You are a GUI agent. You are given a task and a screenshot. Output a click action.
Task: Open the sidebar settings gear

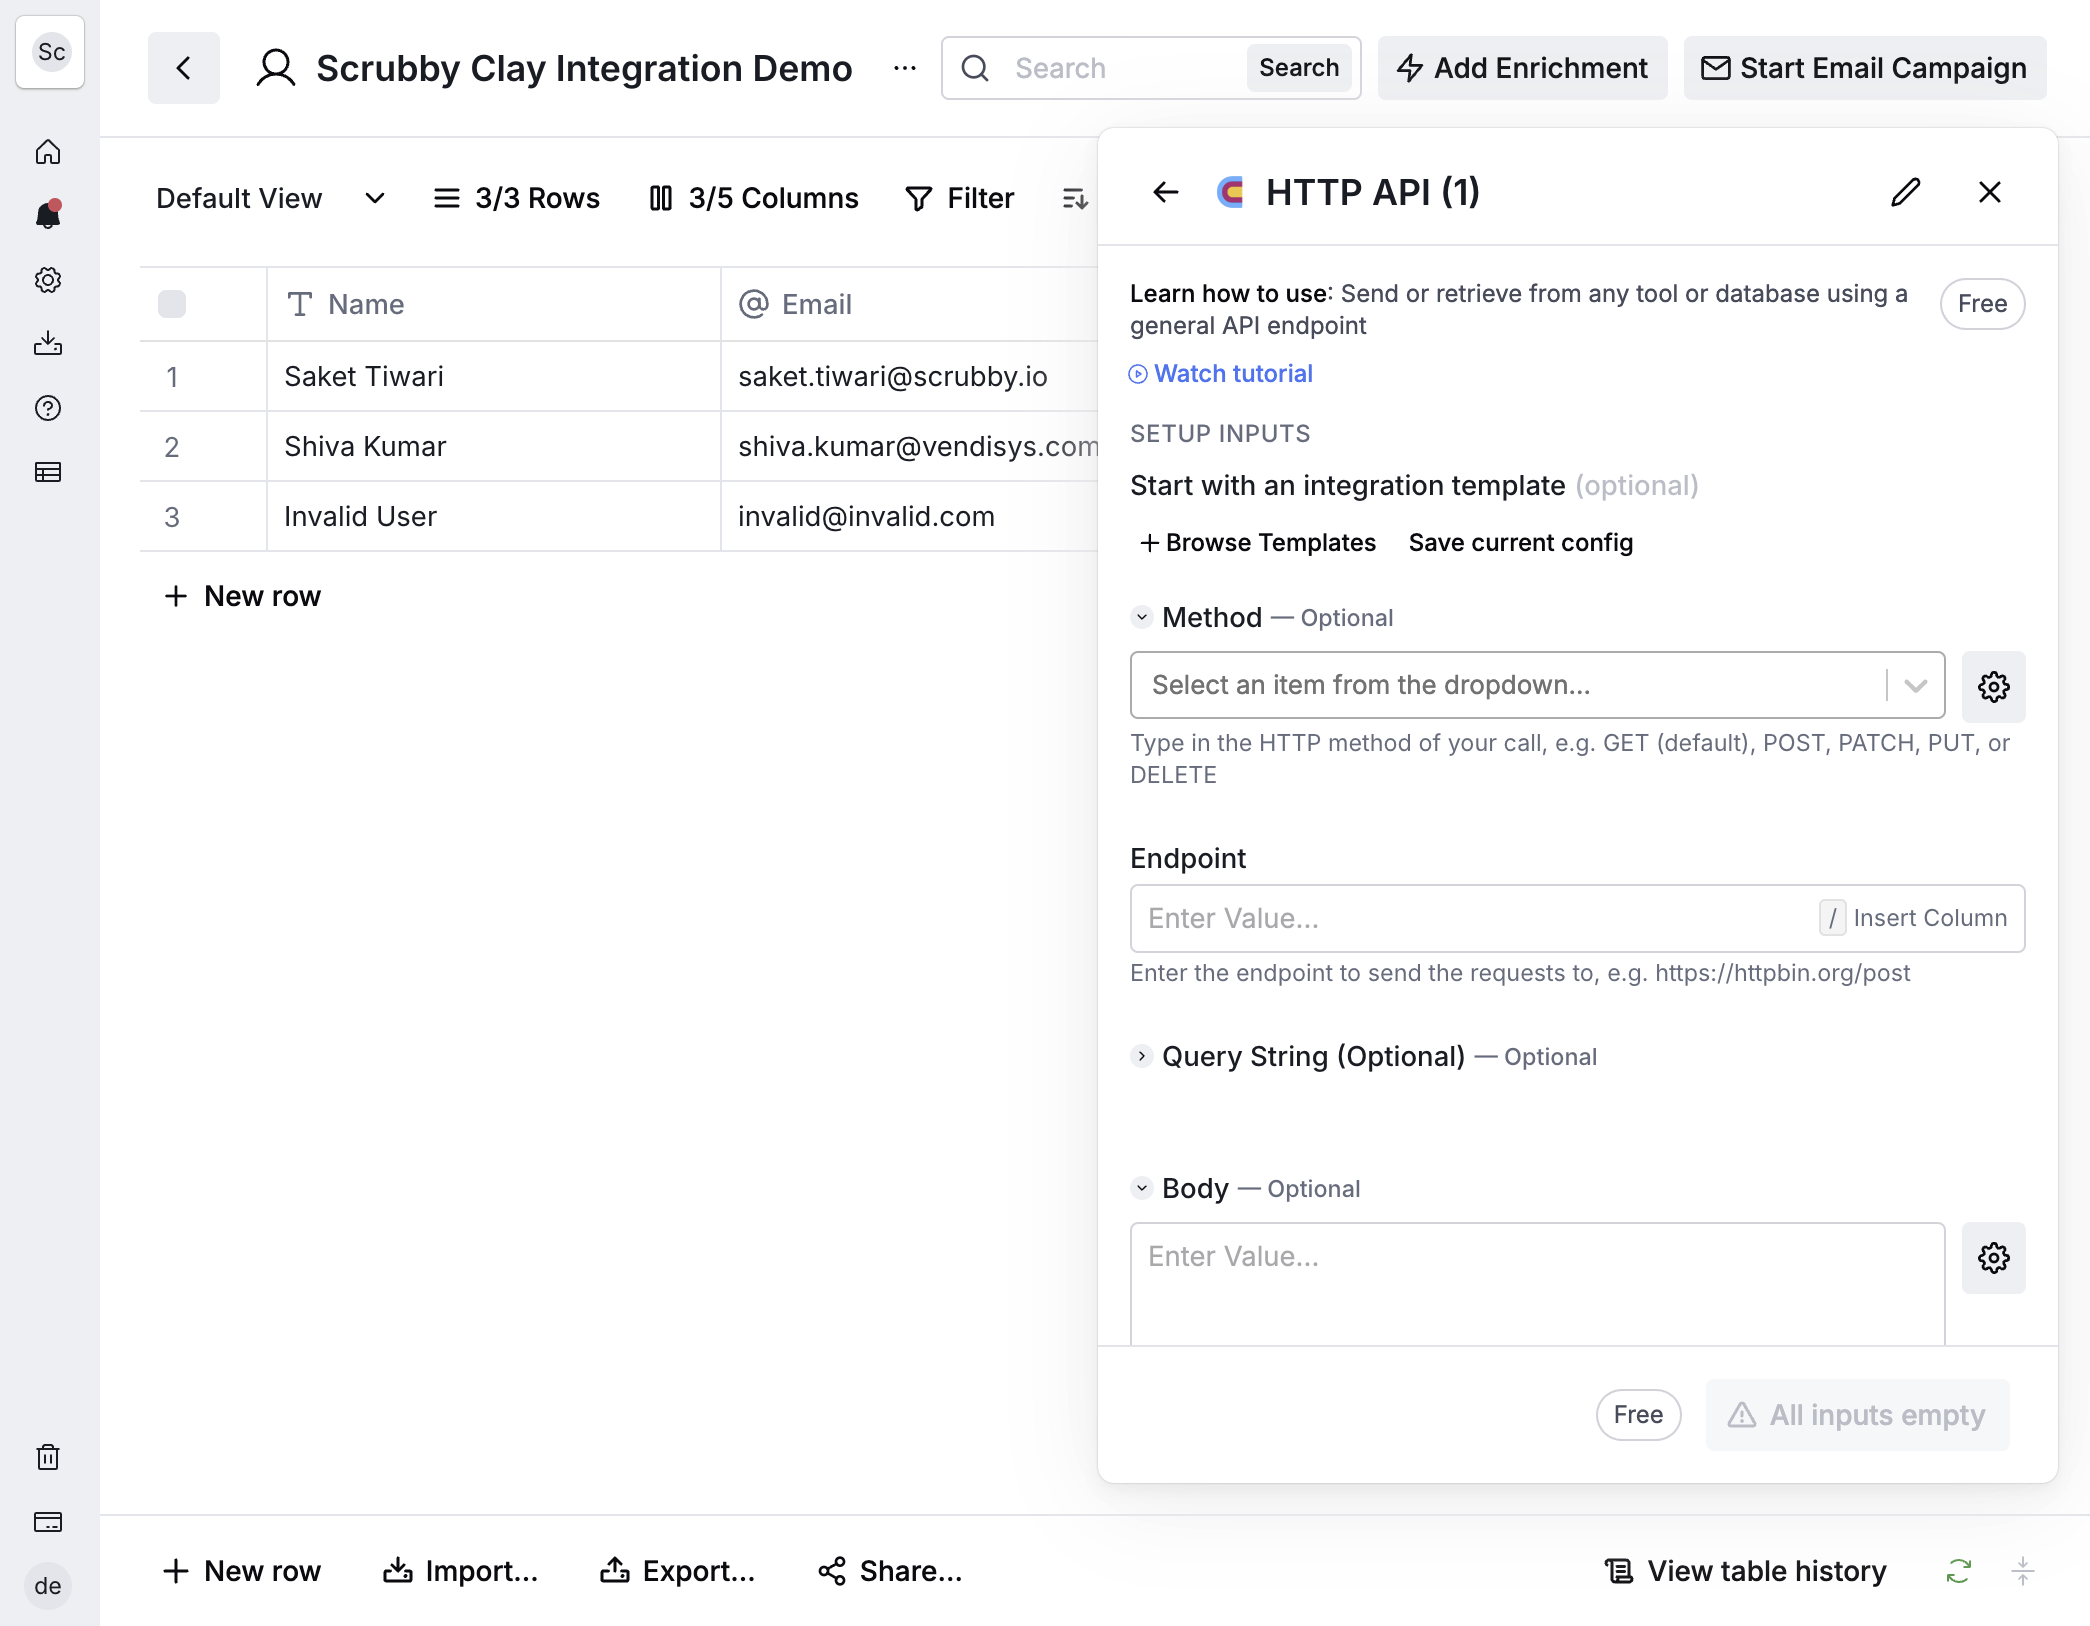[48, 280]
